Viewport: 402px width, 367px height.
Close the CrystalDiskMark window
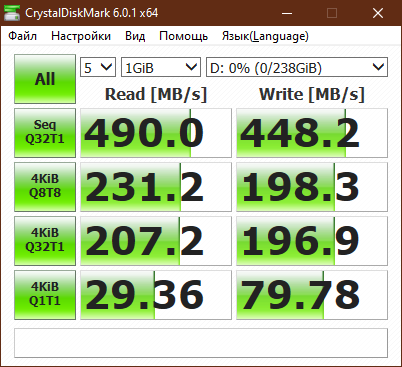(x=378, y=13)
